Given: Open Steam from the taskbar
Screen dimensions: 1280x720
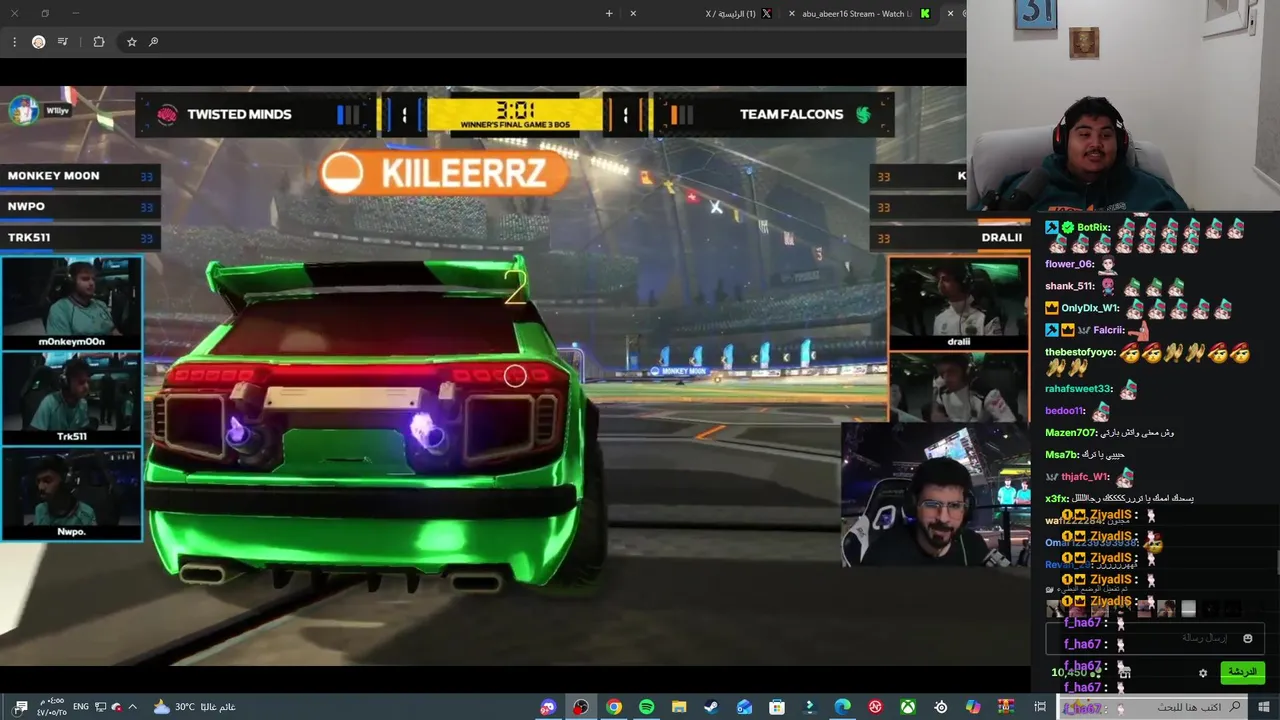Looking at the screenshot, I should click(x=711, y=707).
